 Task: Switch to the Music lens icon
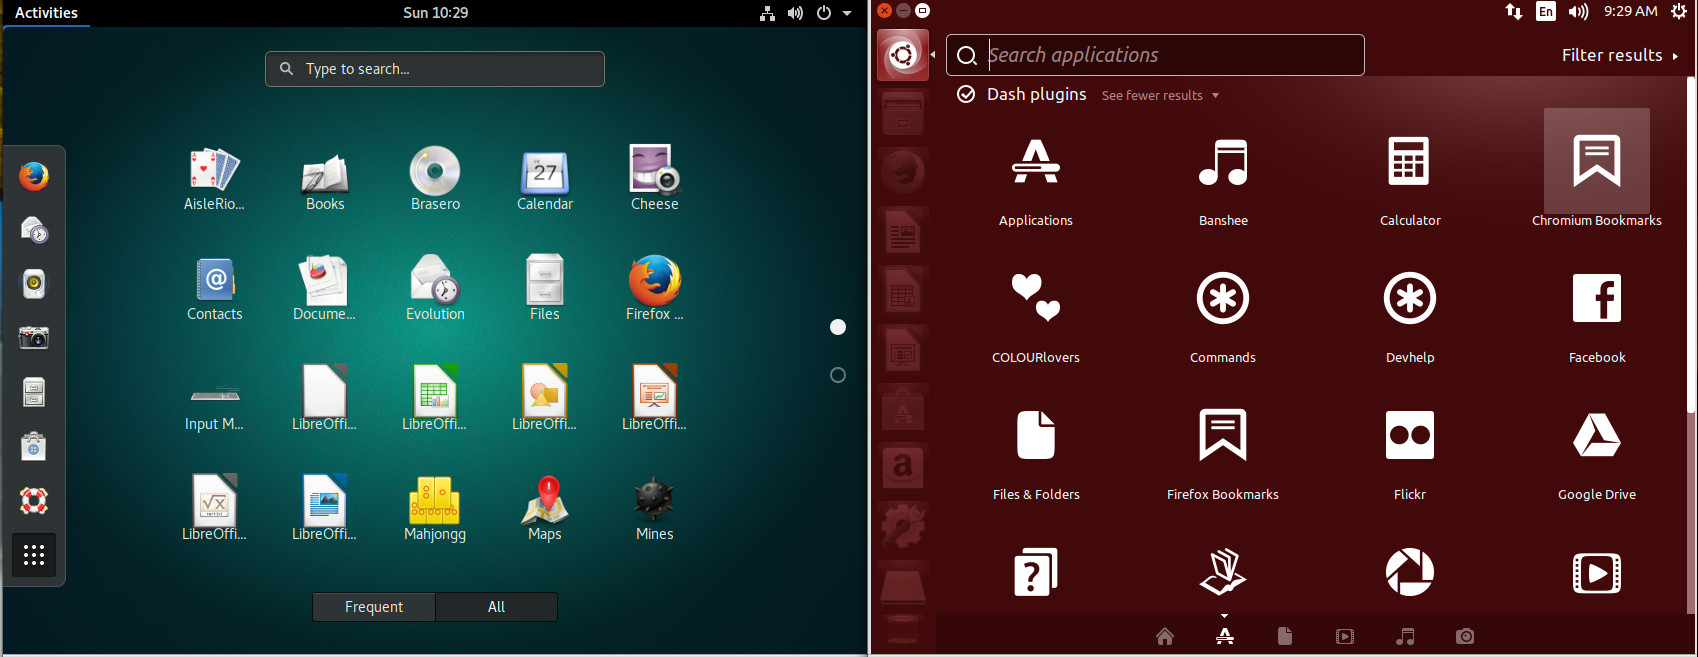click(1405, 636)
